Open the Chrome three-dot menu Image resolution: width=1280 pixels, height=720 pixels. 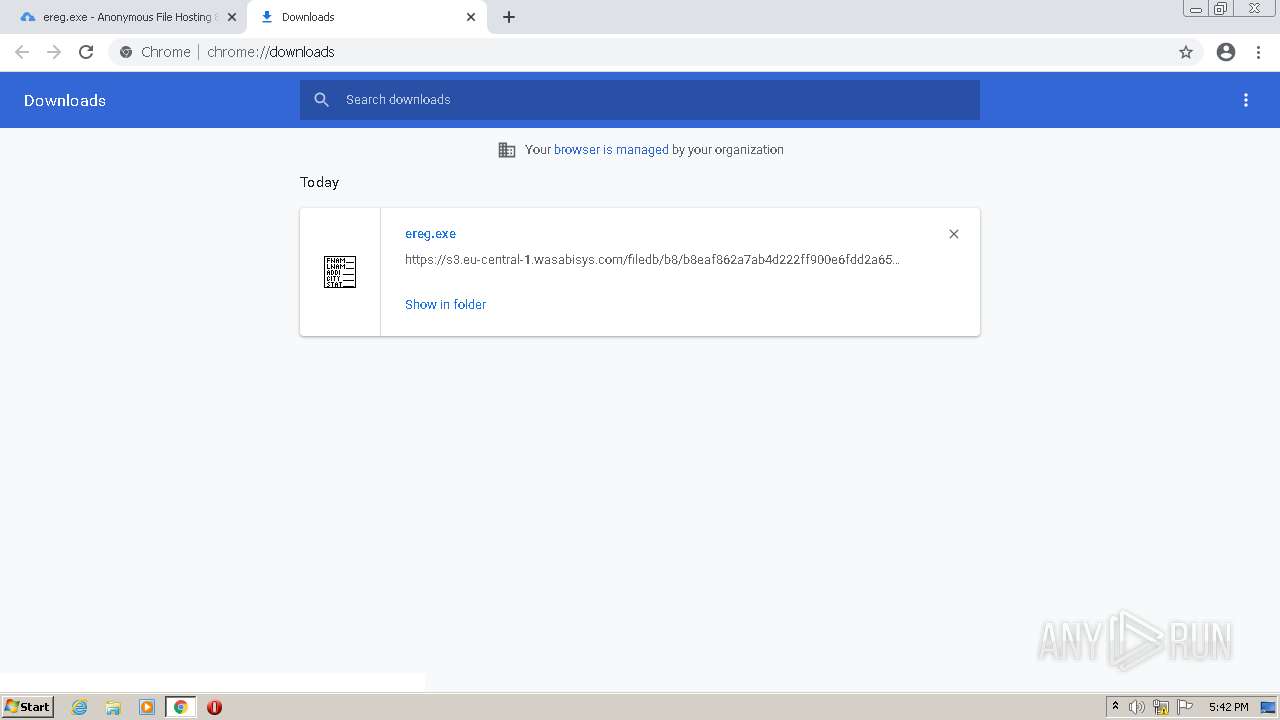click(x=1258, y=52)
